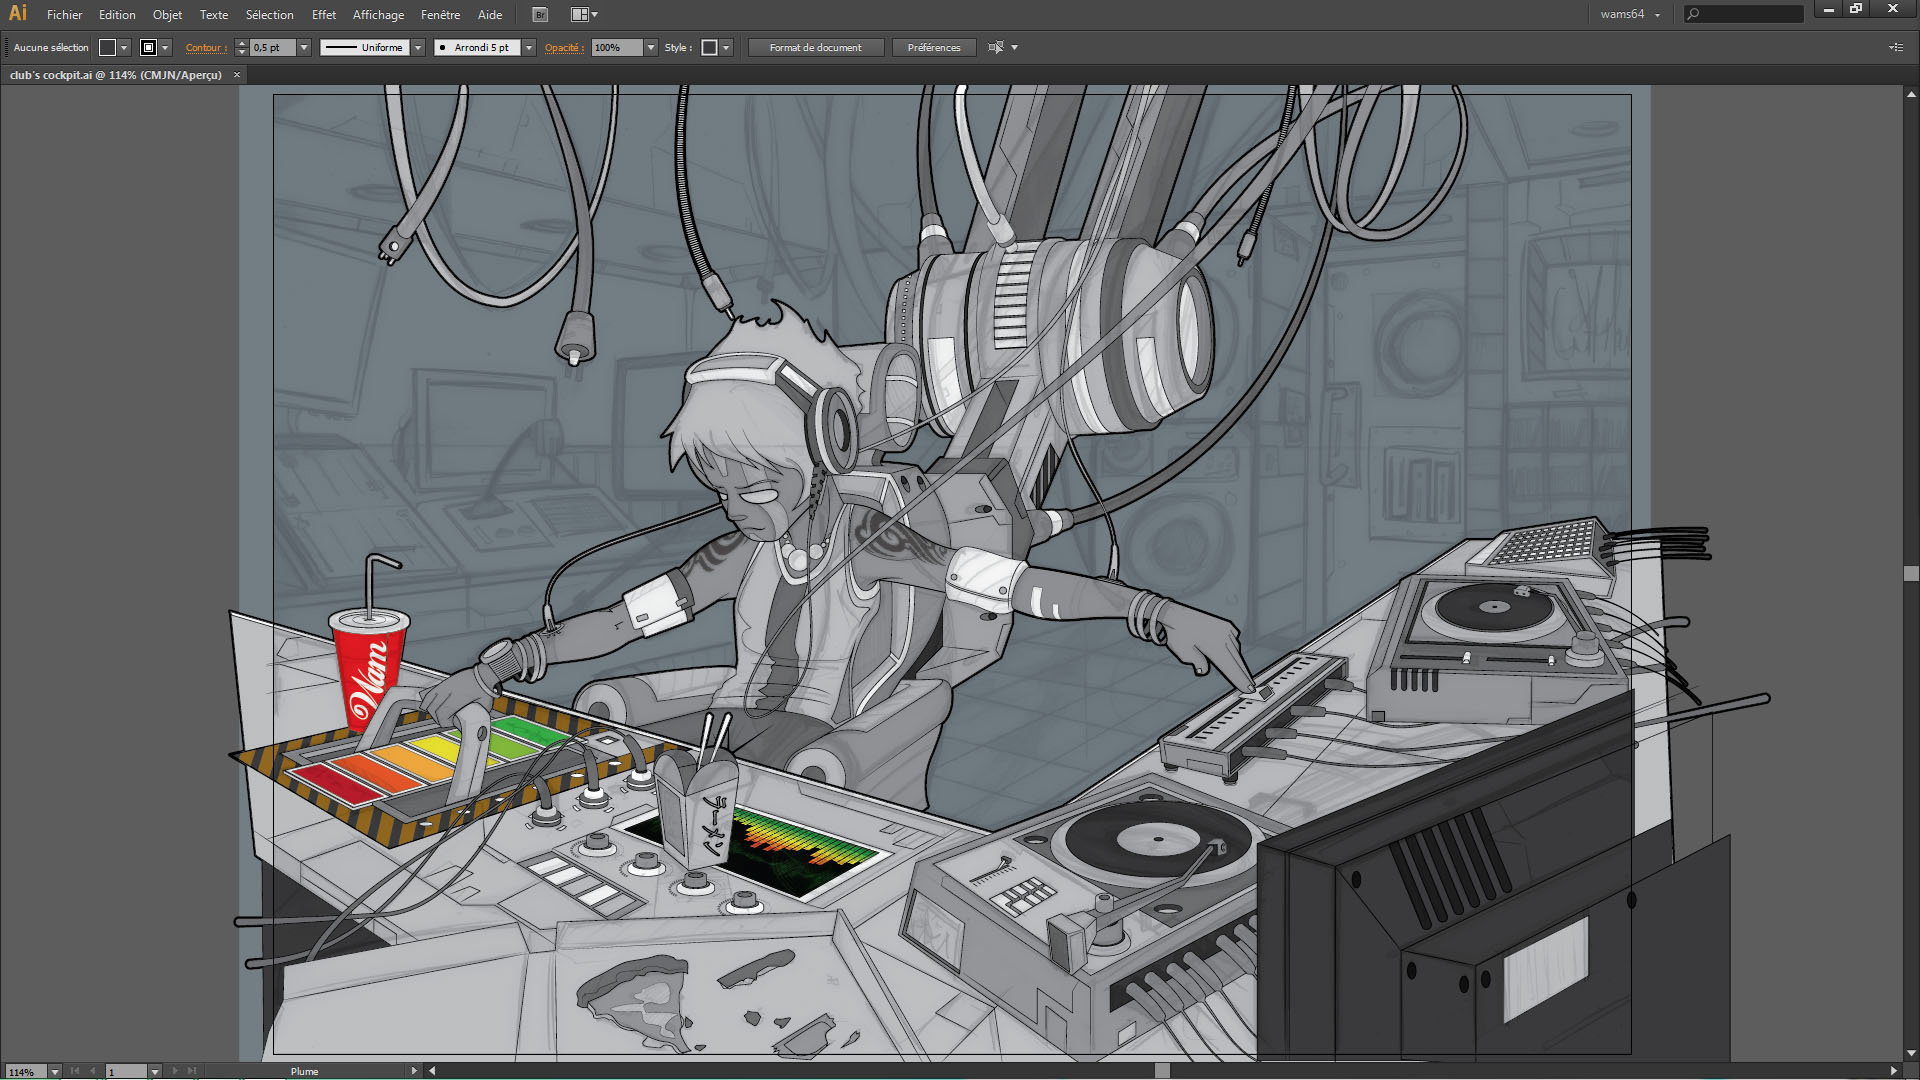Expand the stroke weight dropdown
This screenshot has height=1080, width=1920.
tap(304, 48)
